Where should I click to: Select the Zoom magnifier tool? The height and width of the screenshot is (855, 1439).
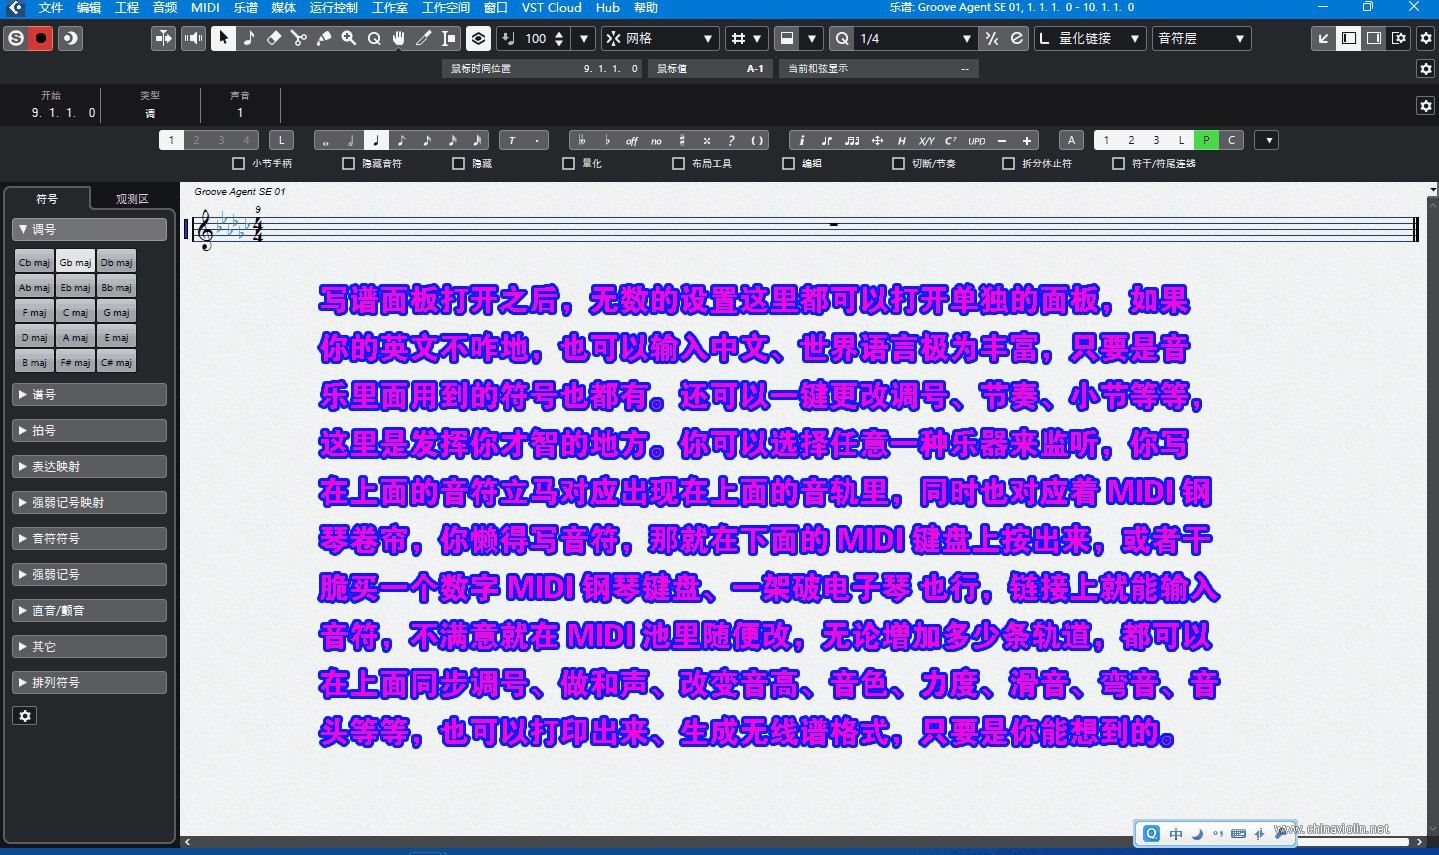(x=349, y=38)
